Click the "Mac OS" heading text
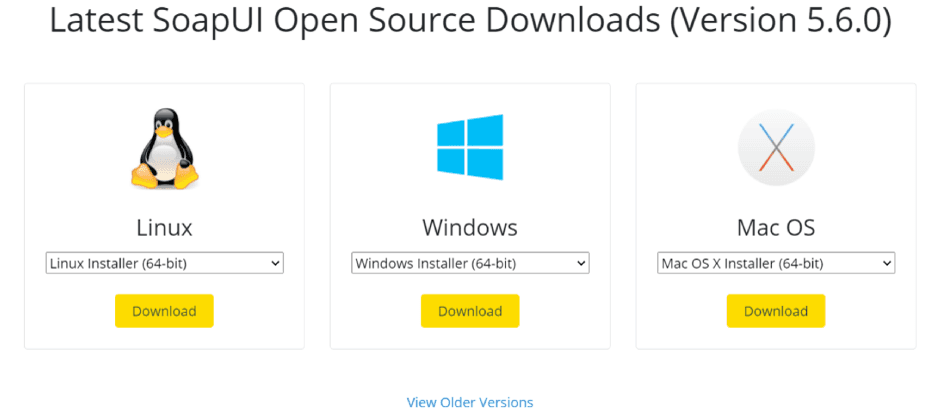The height and width of the screenshot is (412, 950). click(776, 227)
